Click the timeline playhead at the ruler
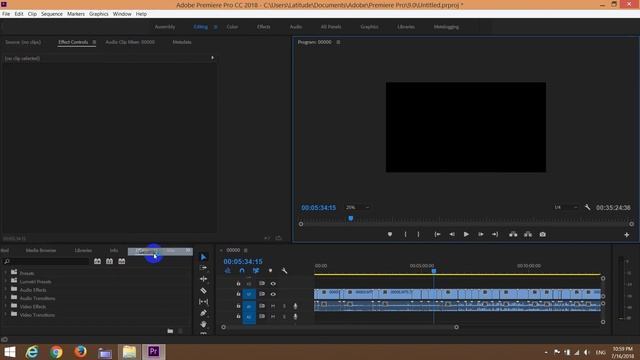 click(434, 271)
